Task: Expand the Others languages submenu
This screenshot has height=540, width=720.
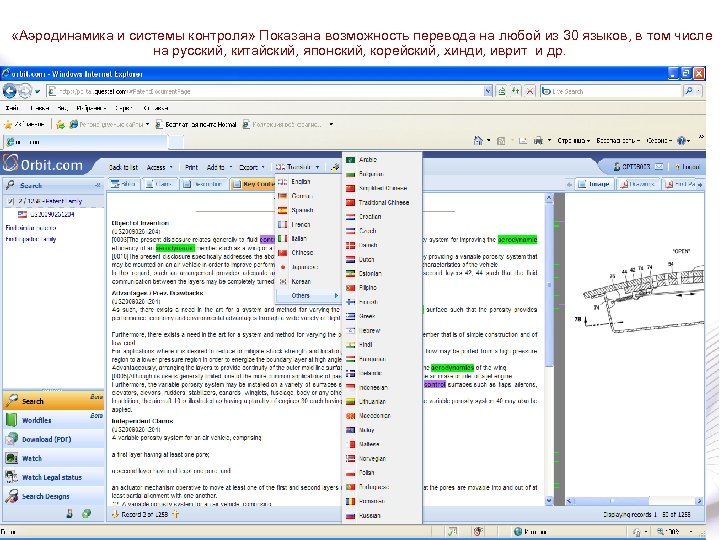Action: point(308,295)
